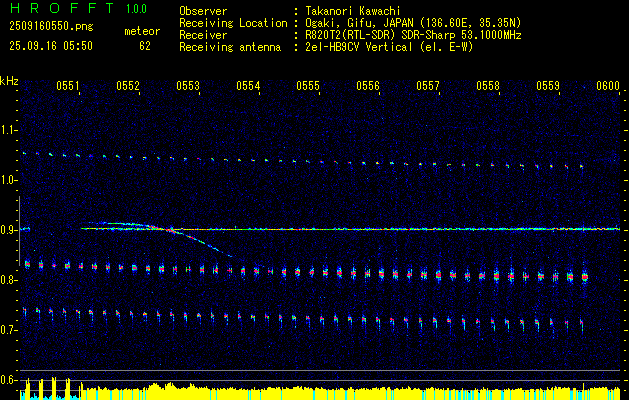
Task: Click the 0.6 frequency axis label
Action: [8, 380]
